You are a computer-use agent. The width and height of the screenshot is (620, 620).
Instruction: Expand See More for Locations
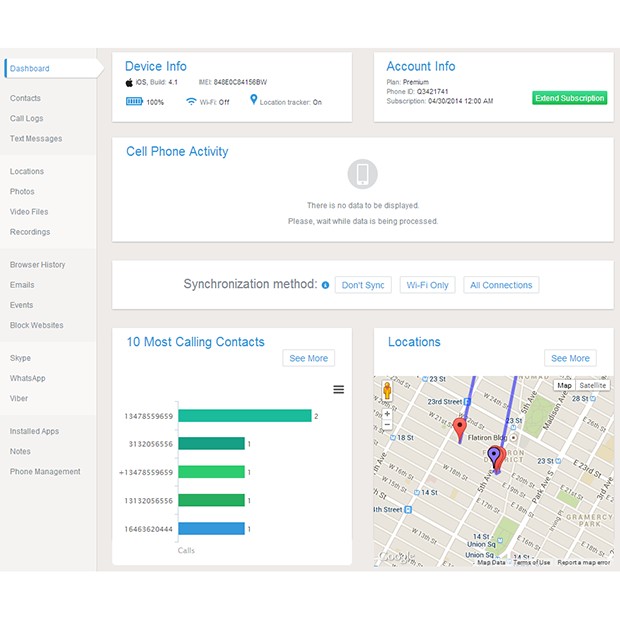click(570, 358)
